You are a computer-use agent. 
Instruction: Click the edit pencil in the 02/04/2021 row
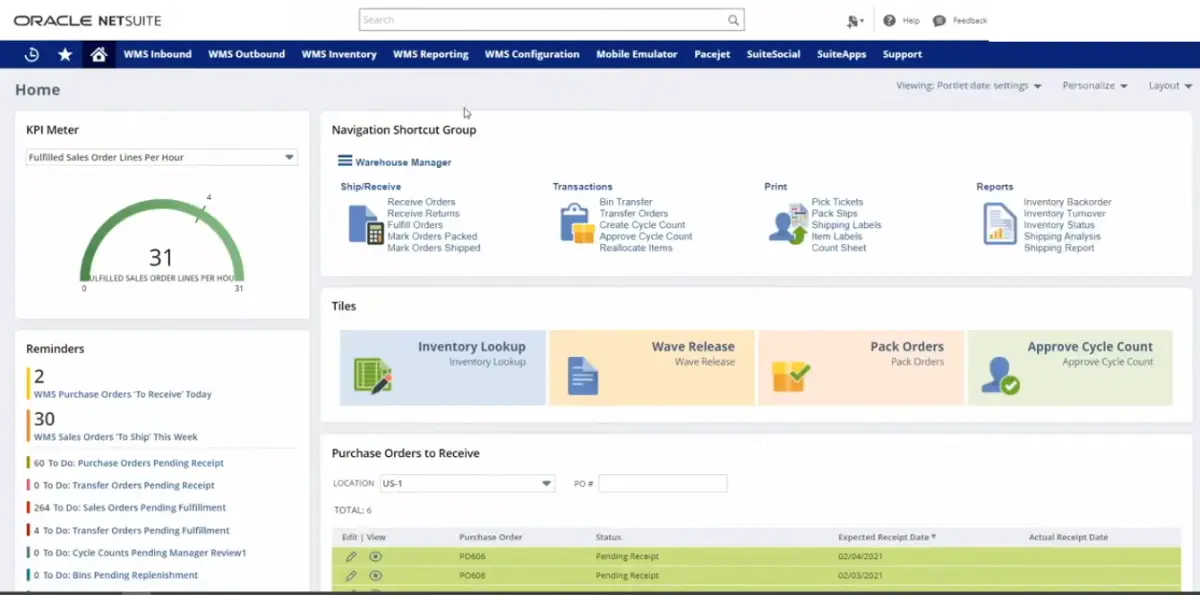[351, 557]
